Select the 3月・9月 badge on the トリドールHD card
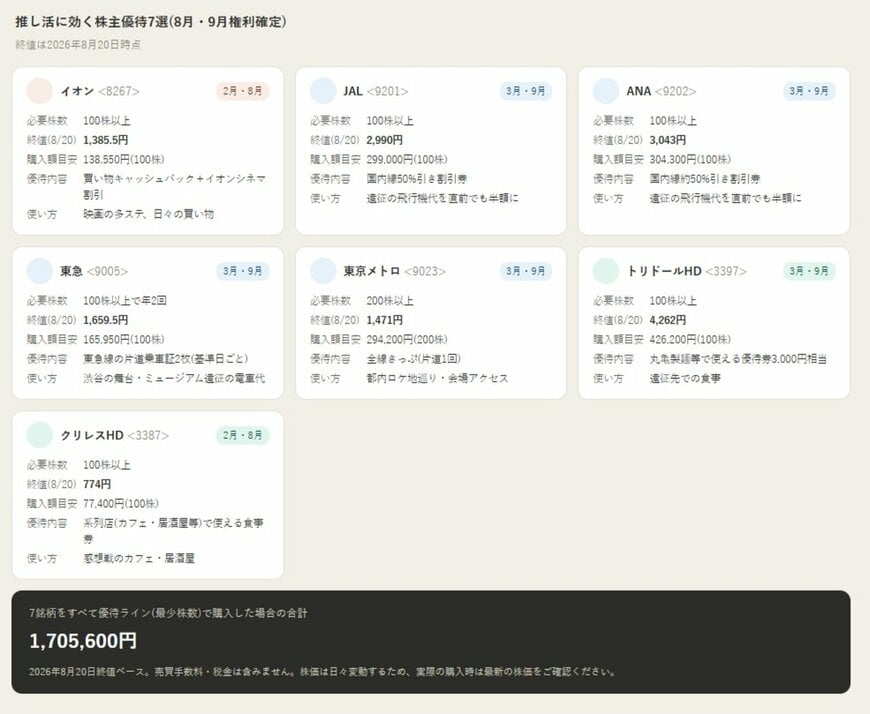Image resolution: width=870 pixels, height=714 pixels. [x=809, y=271]
